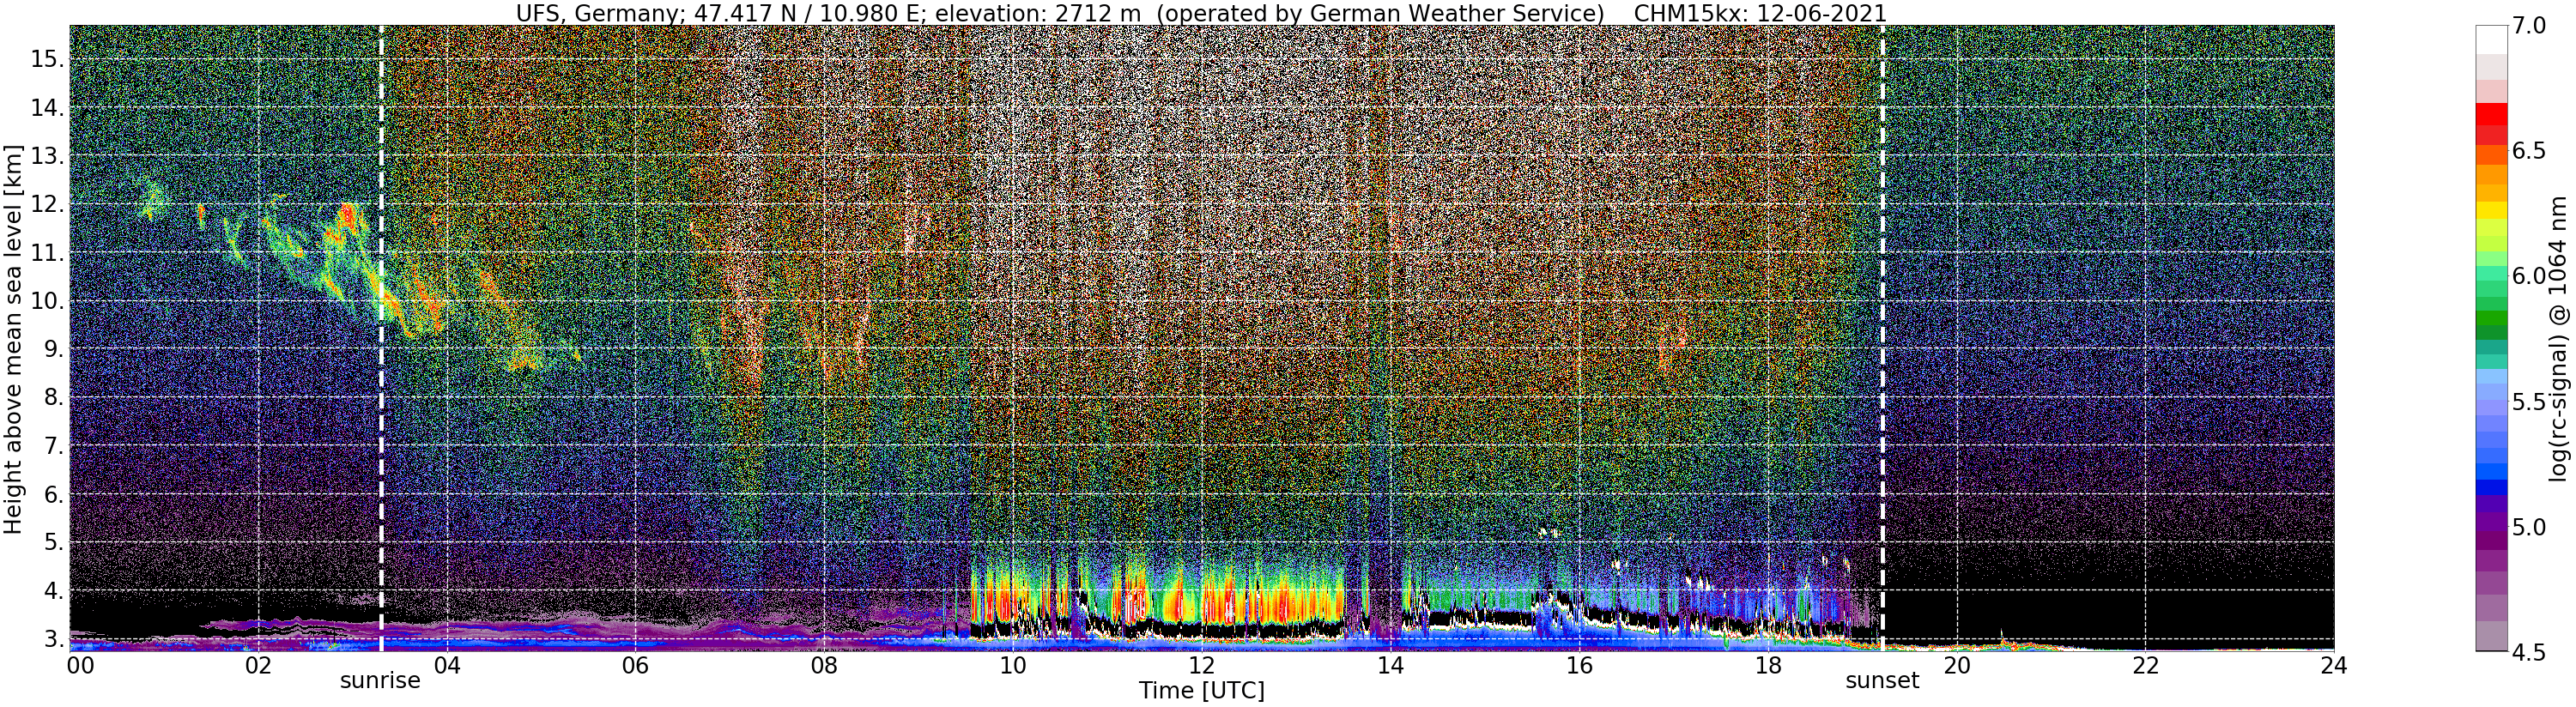Click the white swatch at colorbar top
Viewport: 2576px width, 707px height.
[x=2490, y=39]
